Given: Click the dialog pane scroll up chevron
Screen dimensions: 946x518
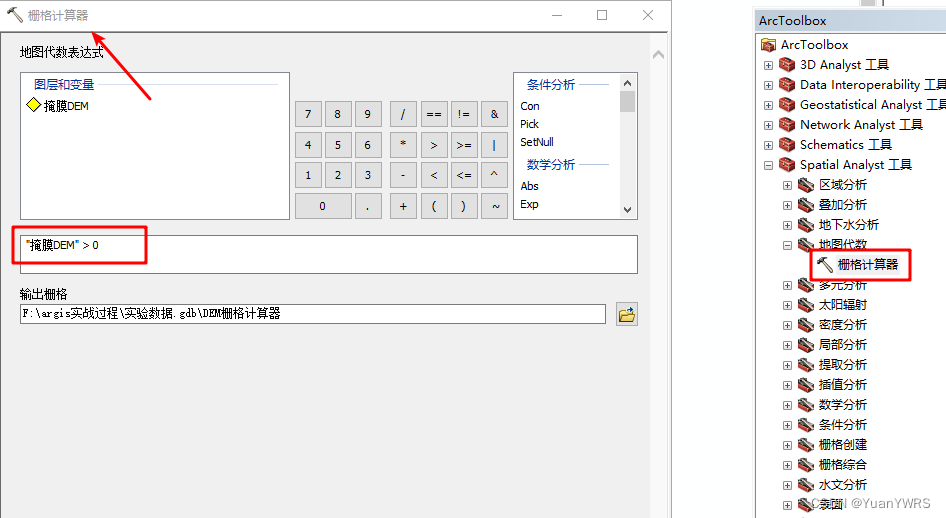Looking at the screenshot, I should (658, 55).
